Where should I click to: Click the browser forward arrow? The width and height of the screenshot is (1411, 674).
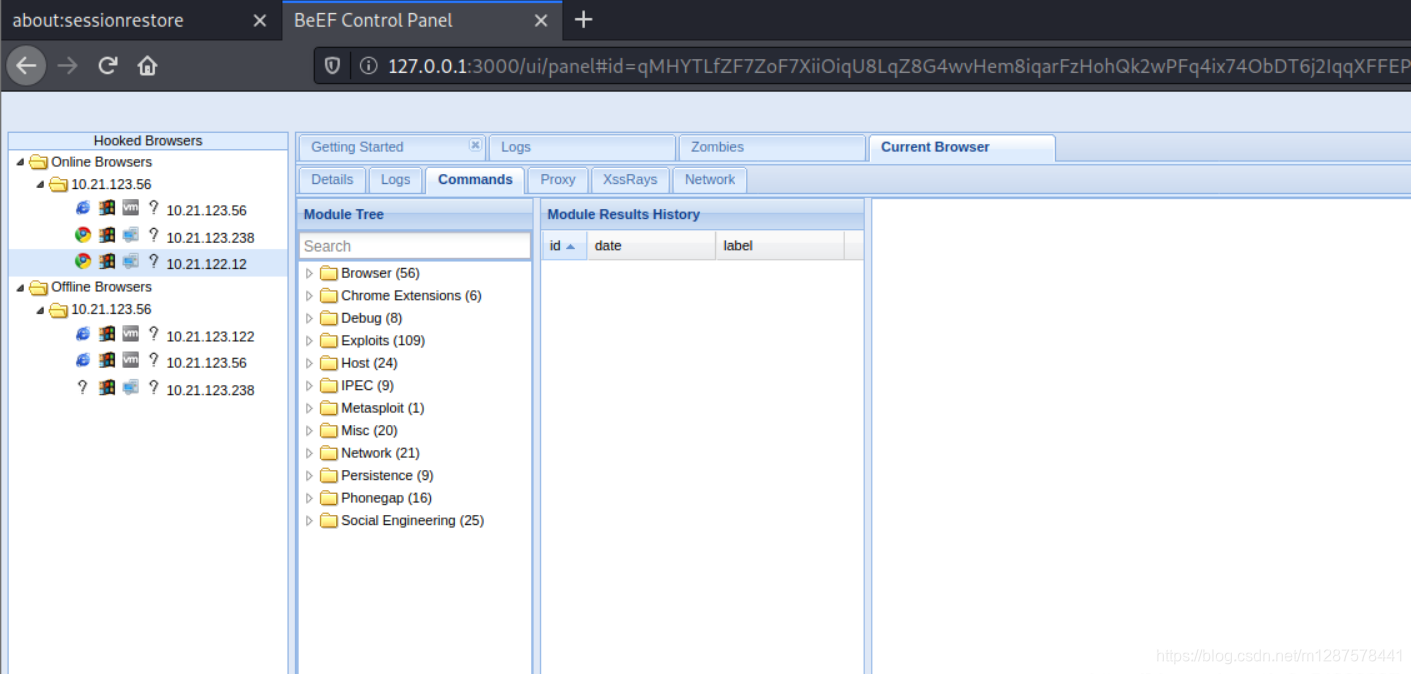67,66
